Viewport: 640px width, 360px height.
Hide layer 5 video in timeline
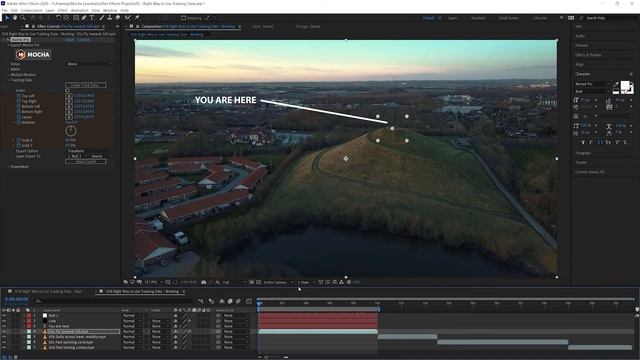coord(4,337)
